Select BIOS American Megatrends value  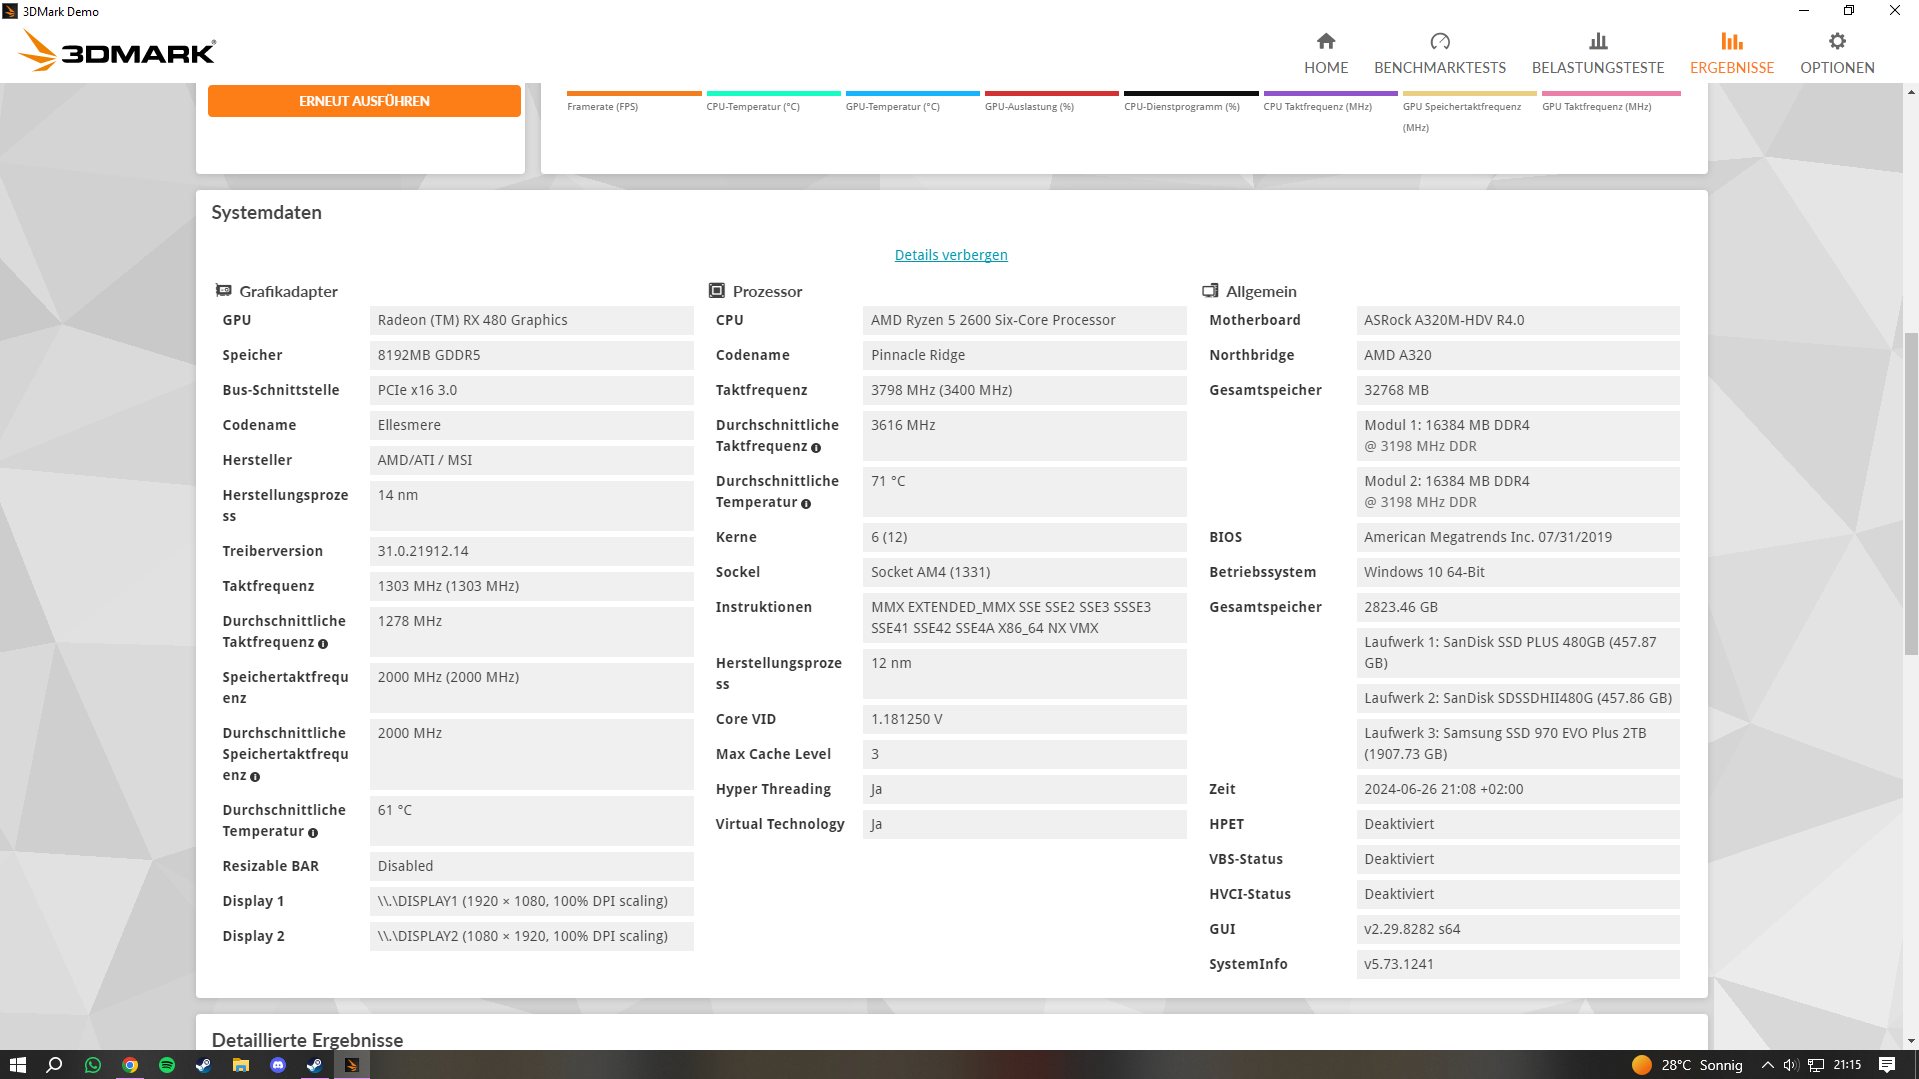point(1517,537)
